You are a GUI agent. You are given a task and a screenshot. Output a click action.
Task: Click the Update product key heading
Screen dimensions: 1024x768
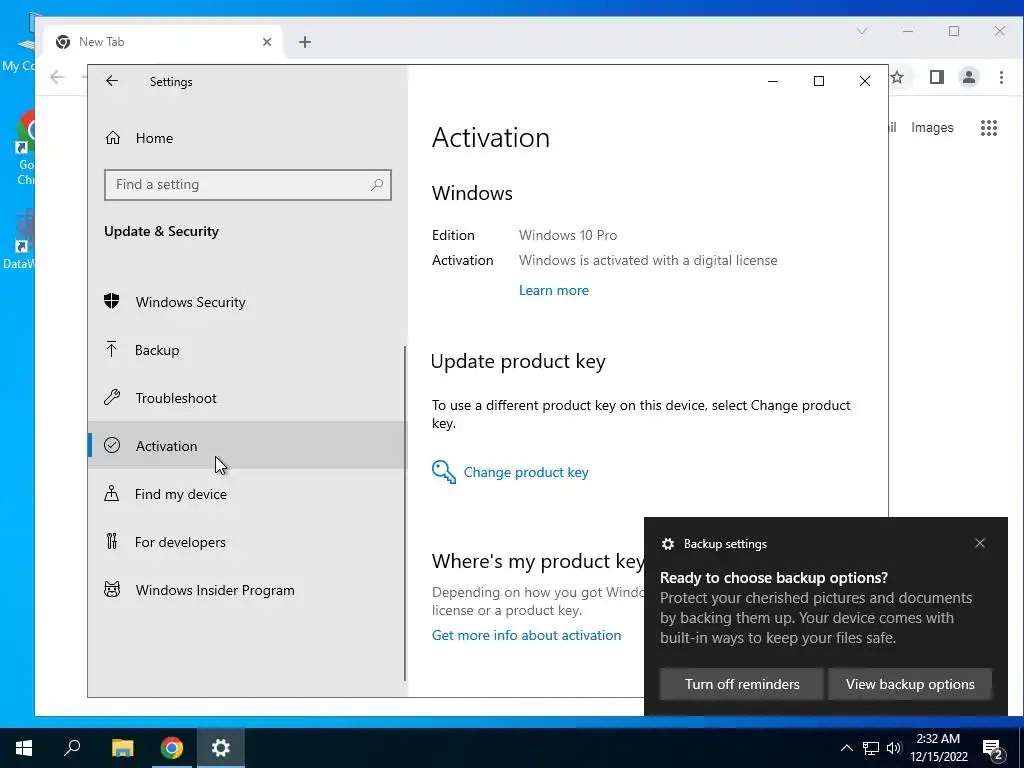coord(518,361)
